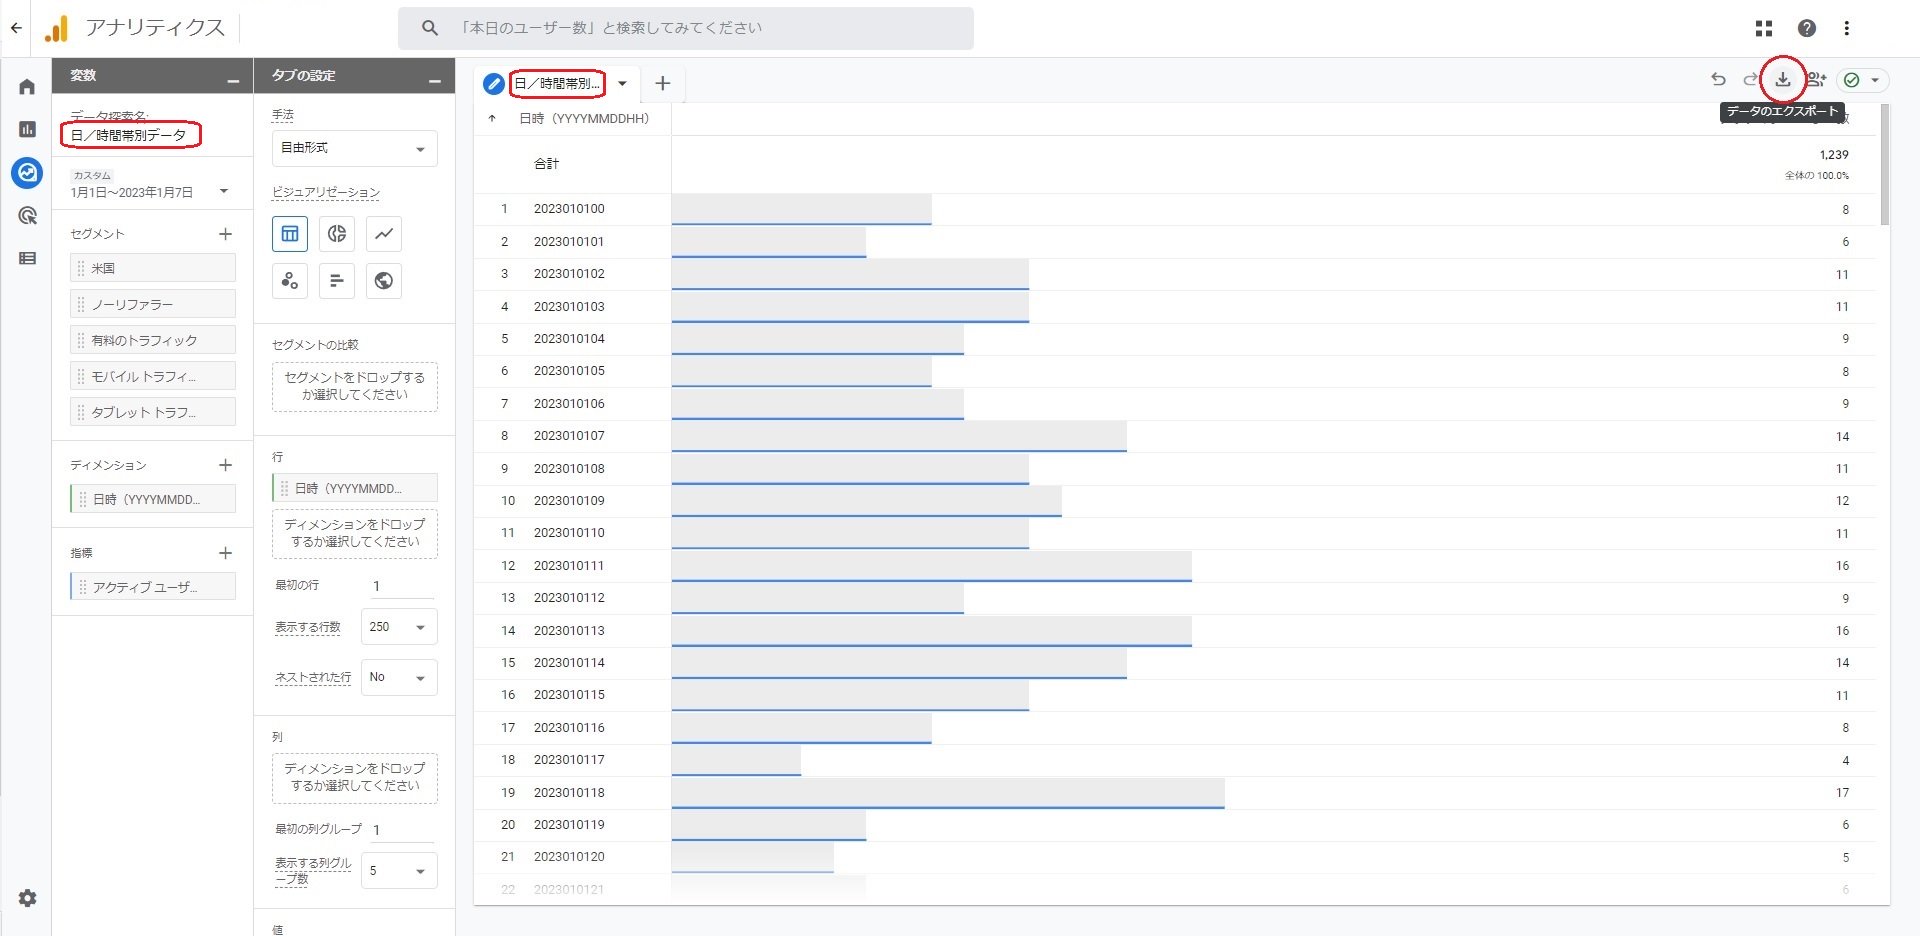Click the column dimension drop zone
The height and width of the screenshot is (936, 1920).
pos(355,777)
